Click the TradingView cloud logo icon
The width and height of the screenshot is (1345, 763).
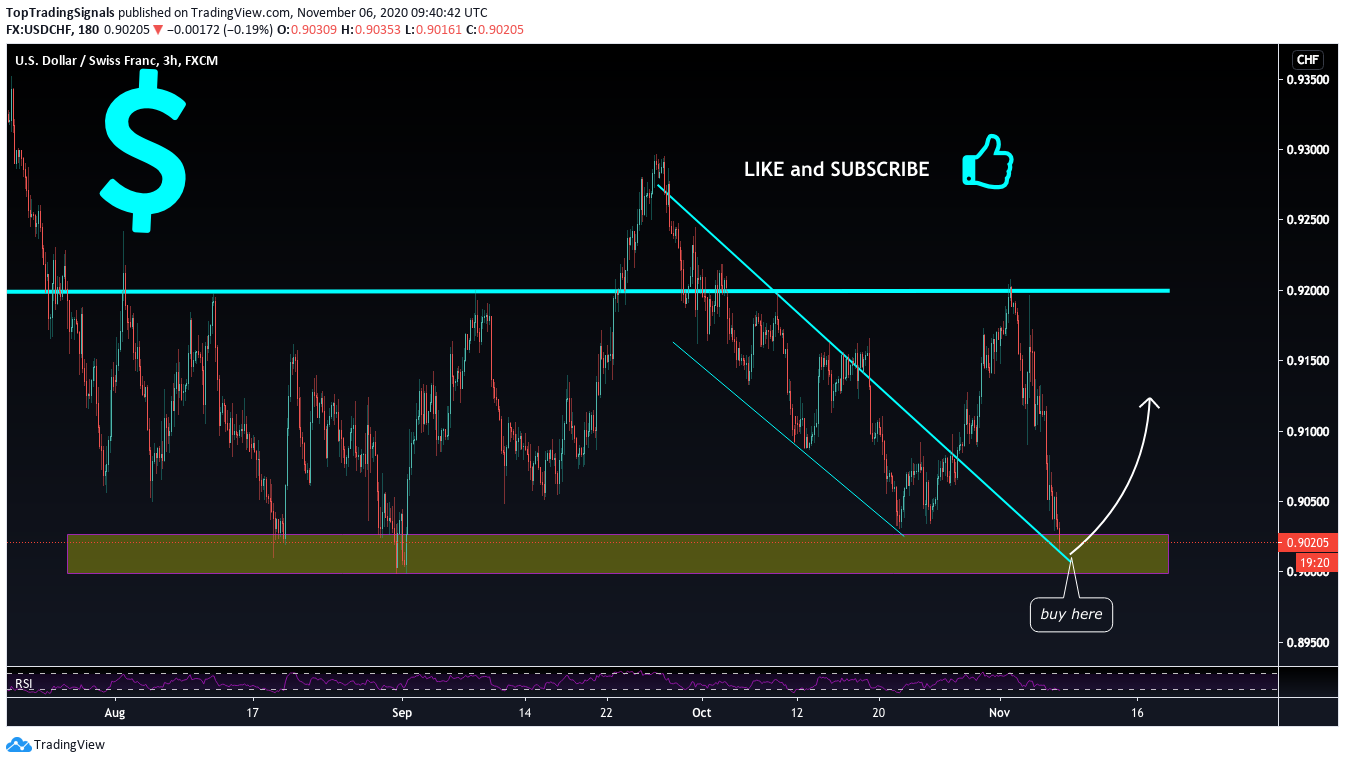(x=18, y=745)
